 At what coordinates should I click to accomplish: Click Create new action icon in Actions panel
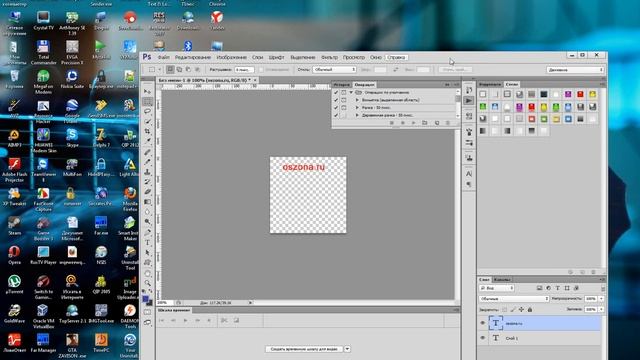tap(436, 122)
